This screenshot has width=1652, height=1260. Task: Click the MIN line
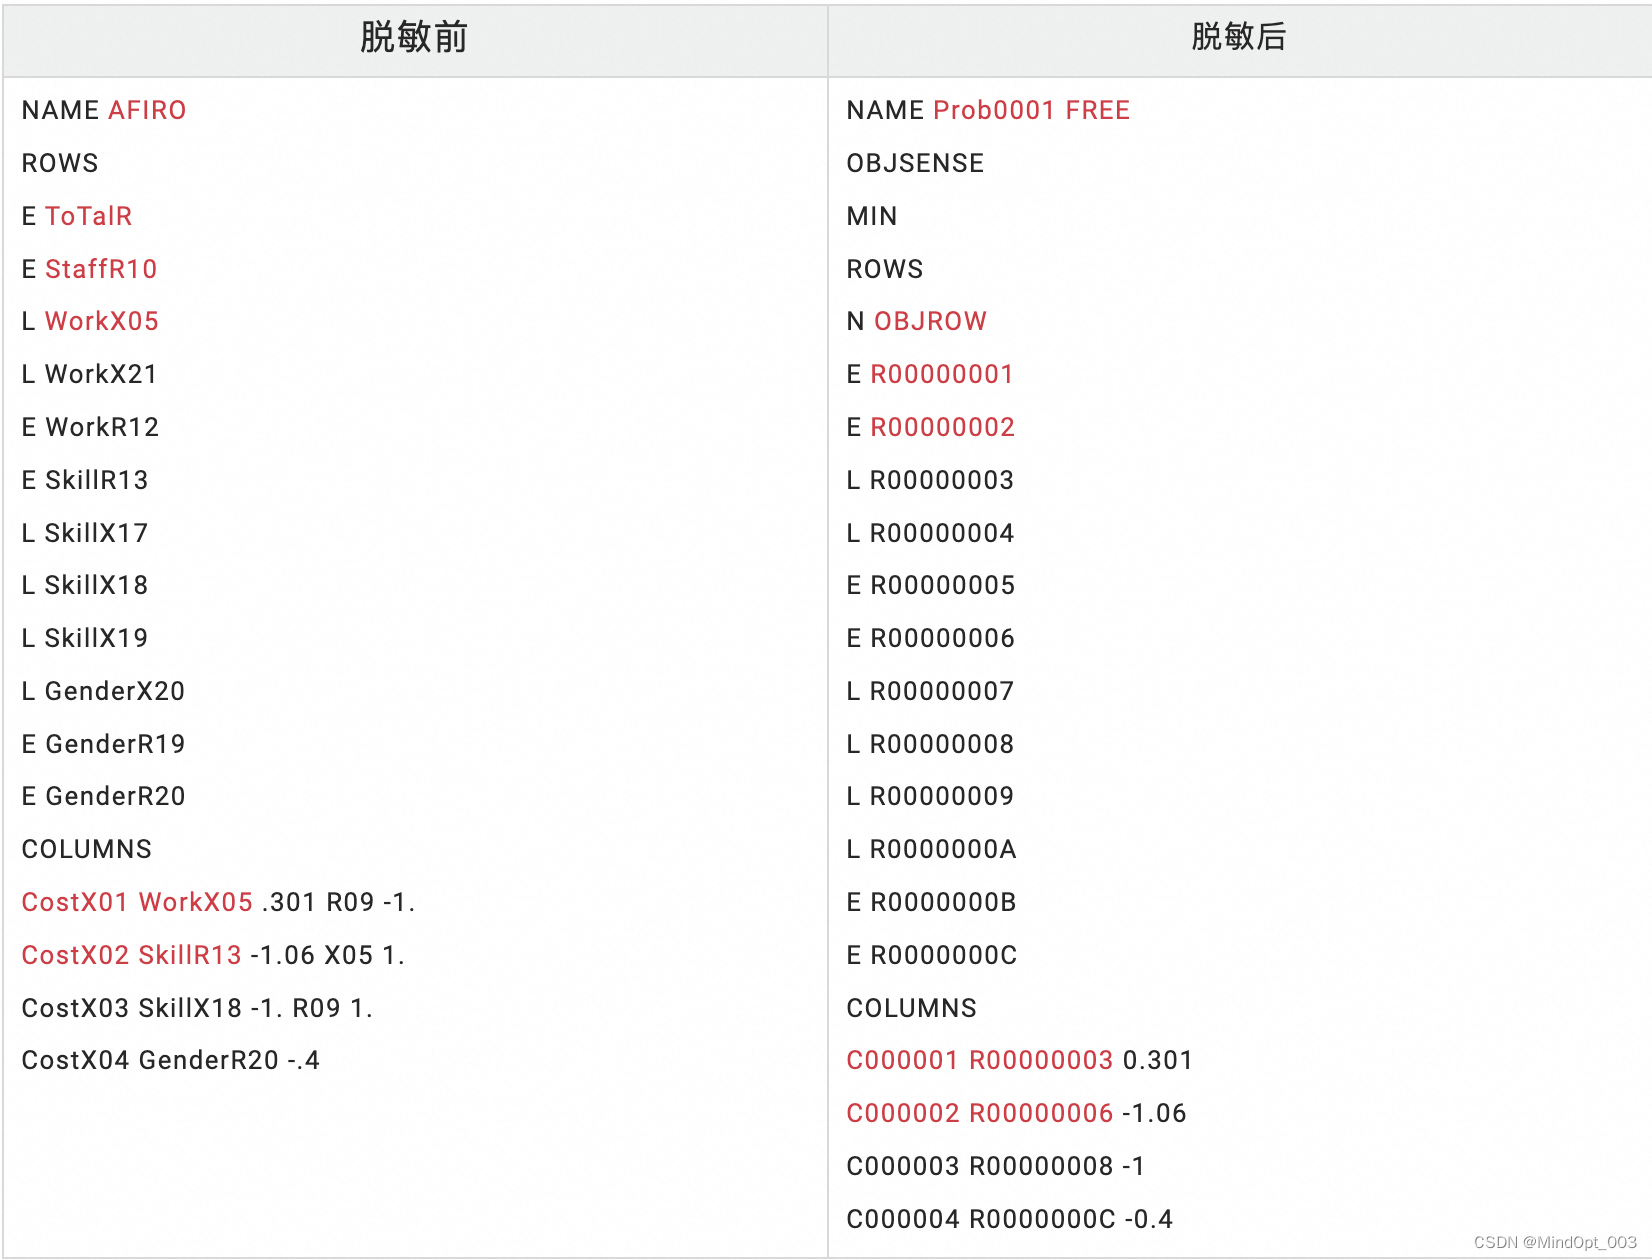872,216
